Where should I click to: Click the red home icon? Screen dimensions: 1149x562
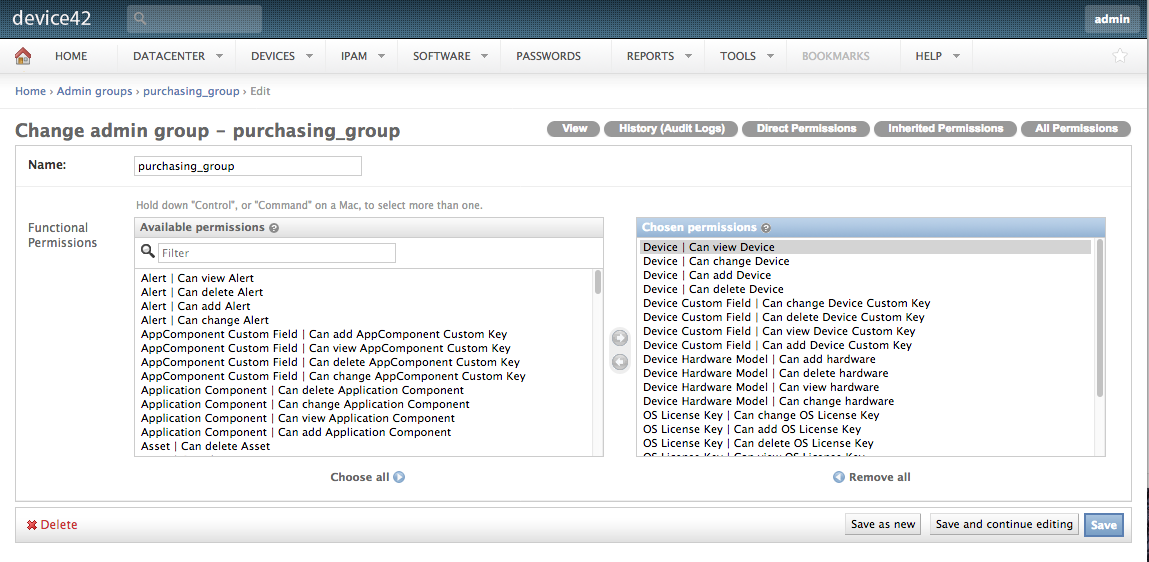[23, 56]
